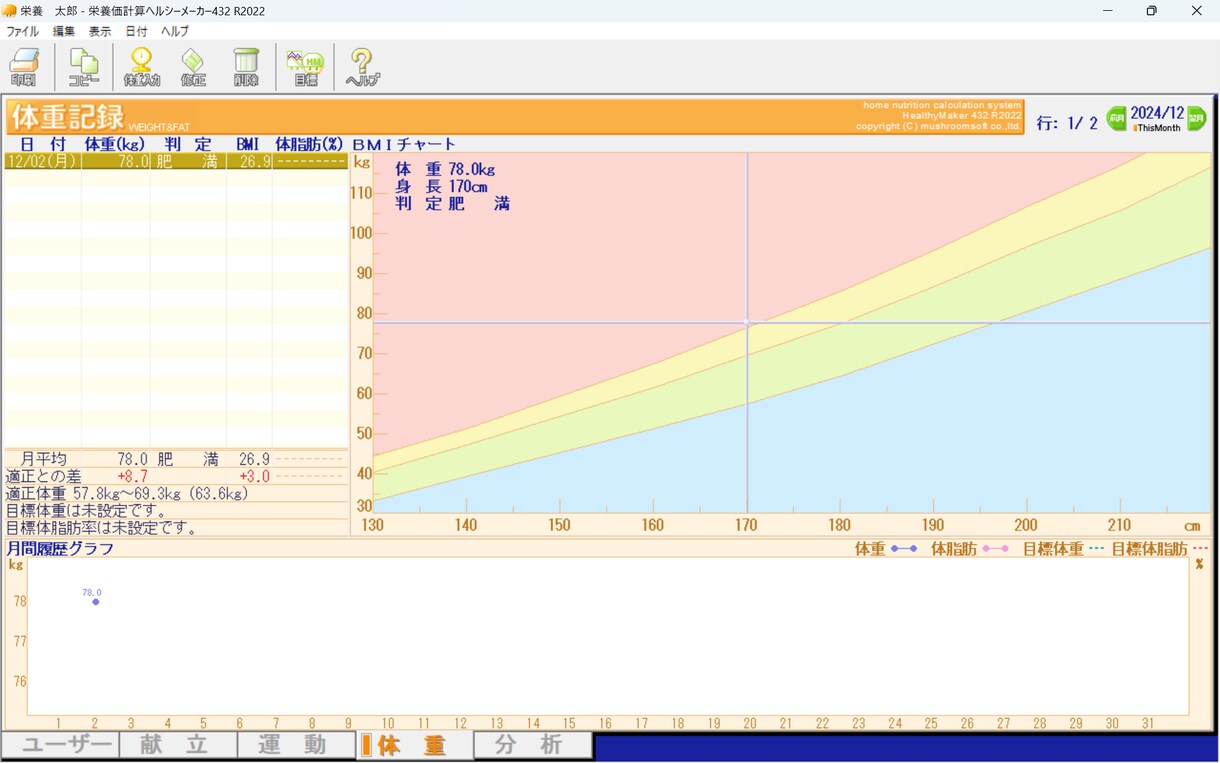Open the 編集 menu

64,31
